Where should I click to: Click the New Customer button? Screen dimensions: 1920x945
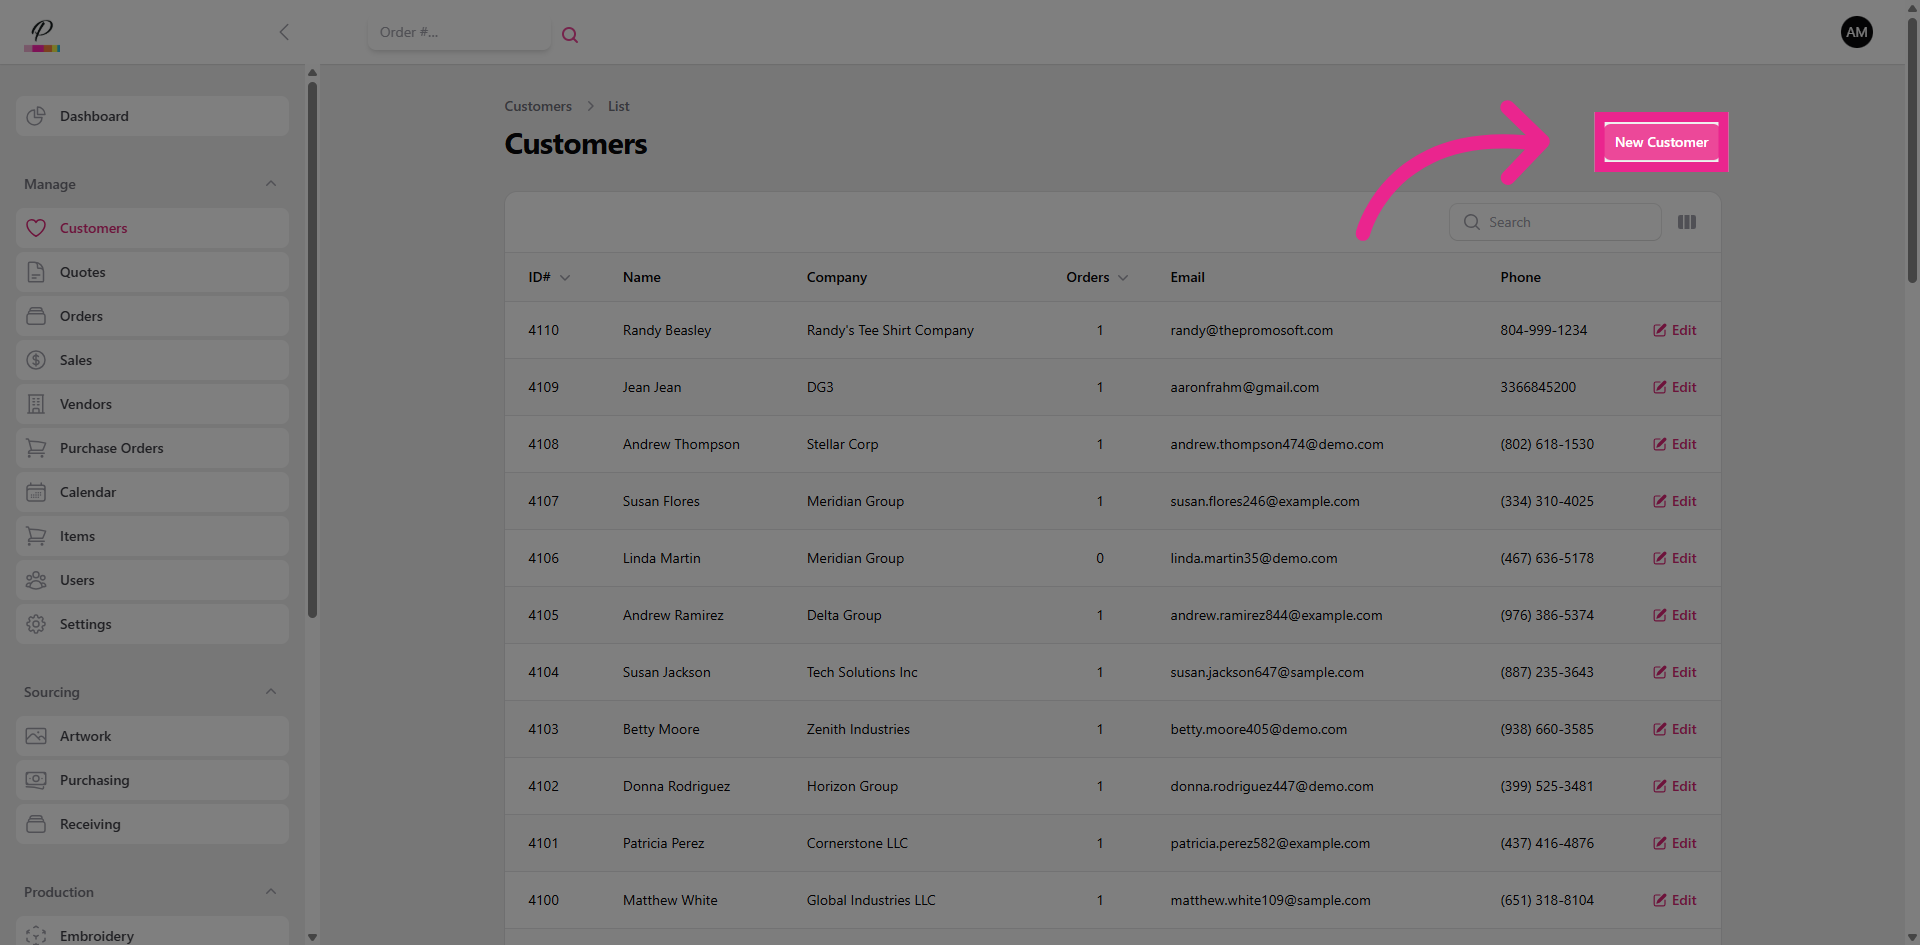[x=1660, y=142]
